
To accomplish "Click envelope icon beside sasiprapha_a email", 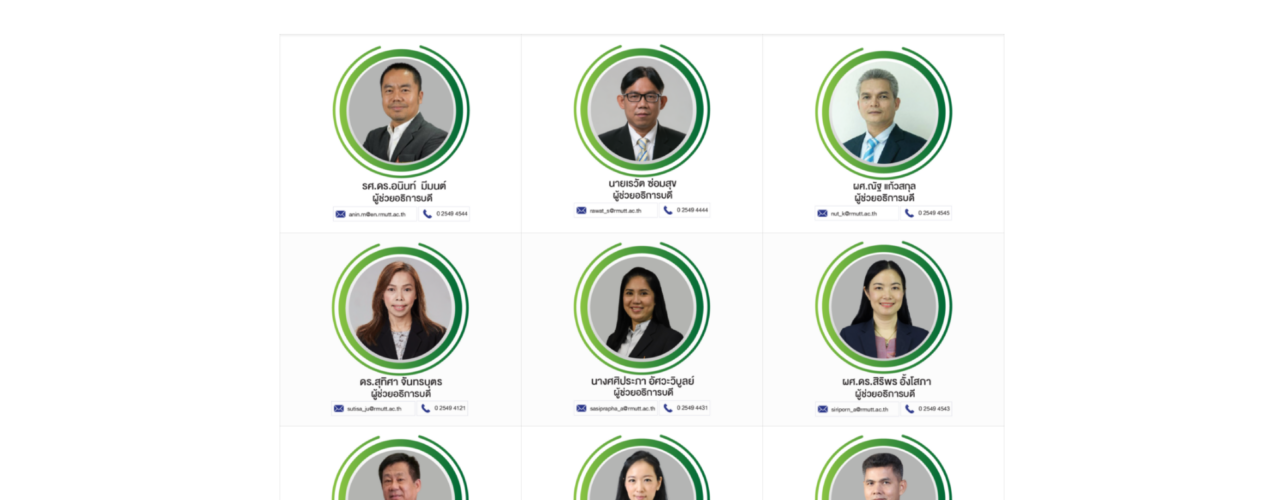I will pos(581,408).
